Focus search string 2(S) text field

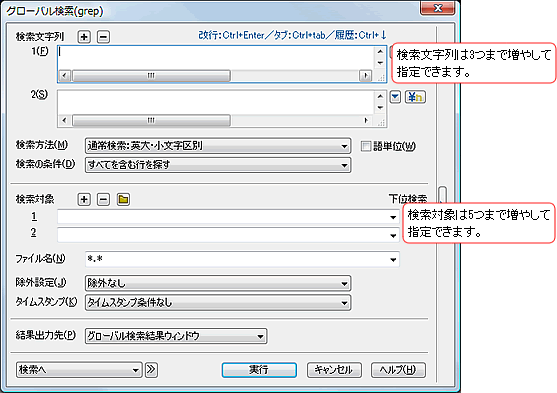coord(216,103)
